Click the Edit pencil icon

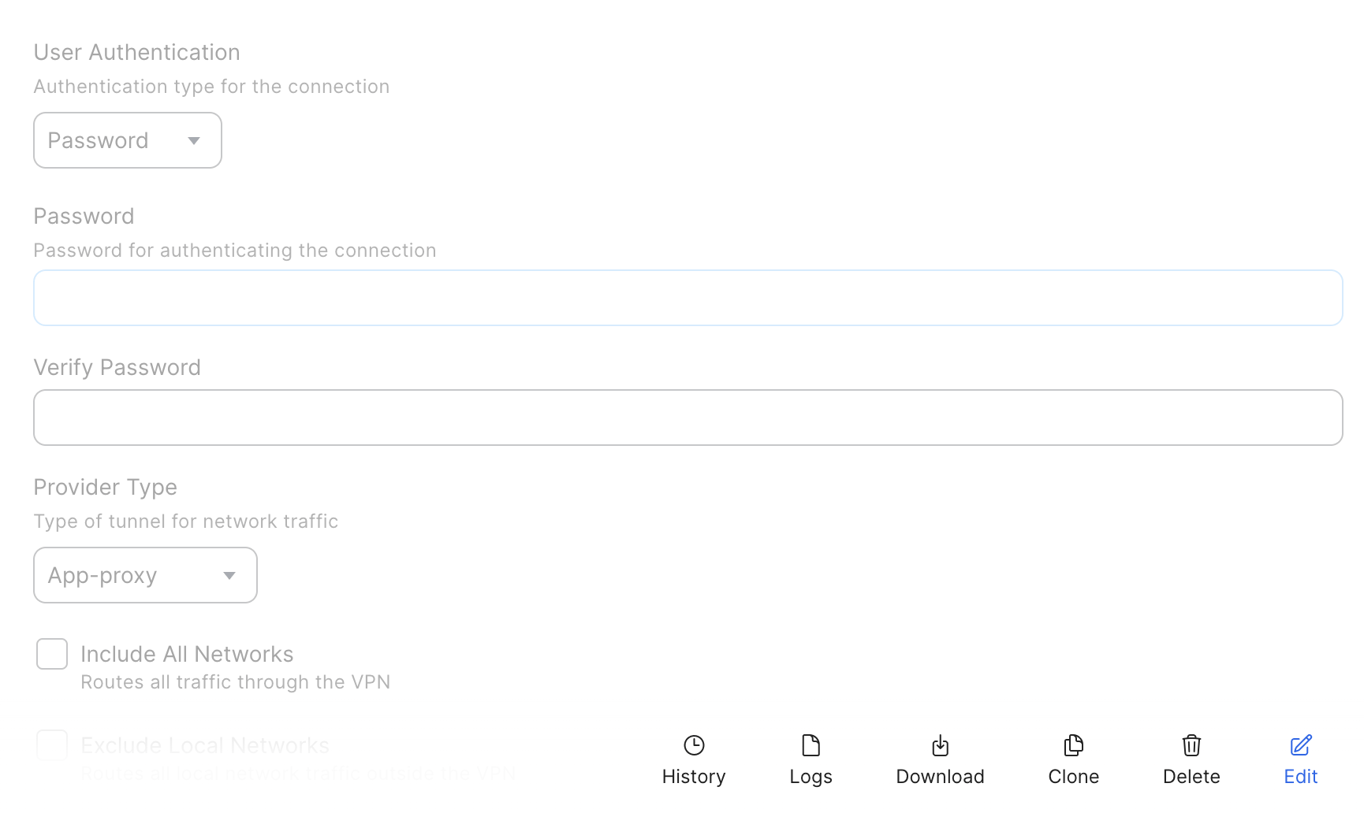click(1301, 745)
